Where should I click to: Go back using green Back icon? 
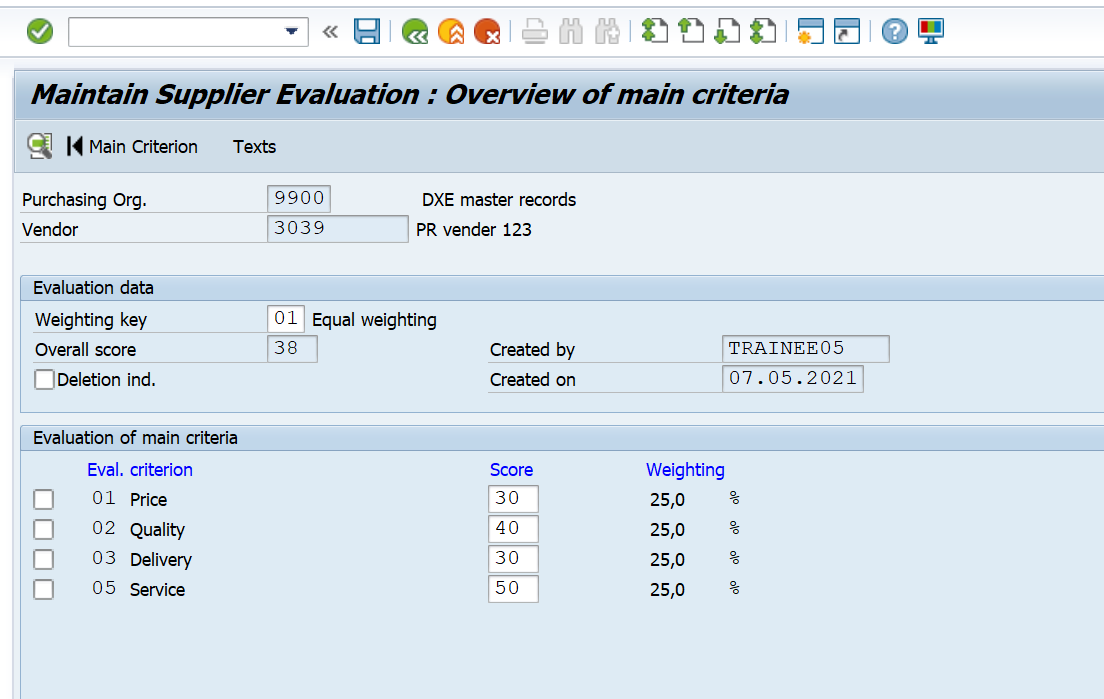pyautogui.click(x=415, y=32)
